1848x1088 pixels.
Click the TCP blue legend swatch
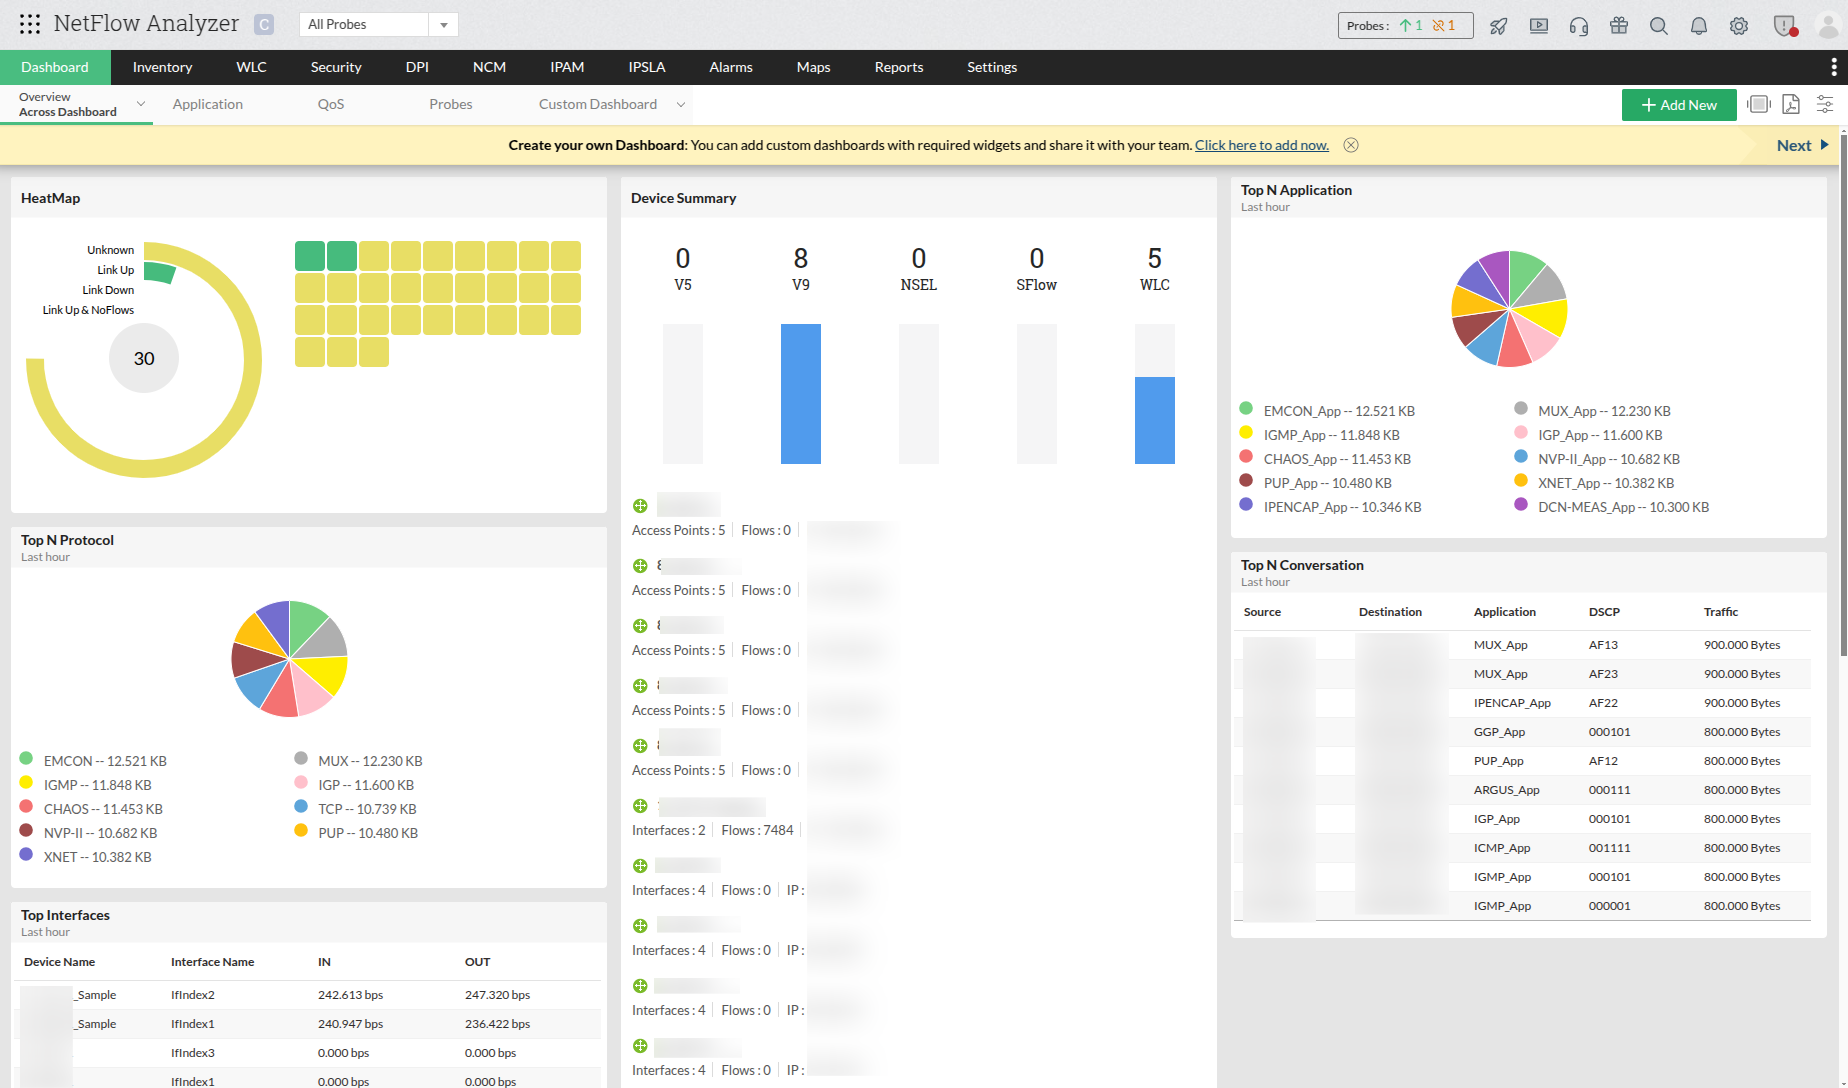click(x=301, y=806)
